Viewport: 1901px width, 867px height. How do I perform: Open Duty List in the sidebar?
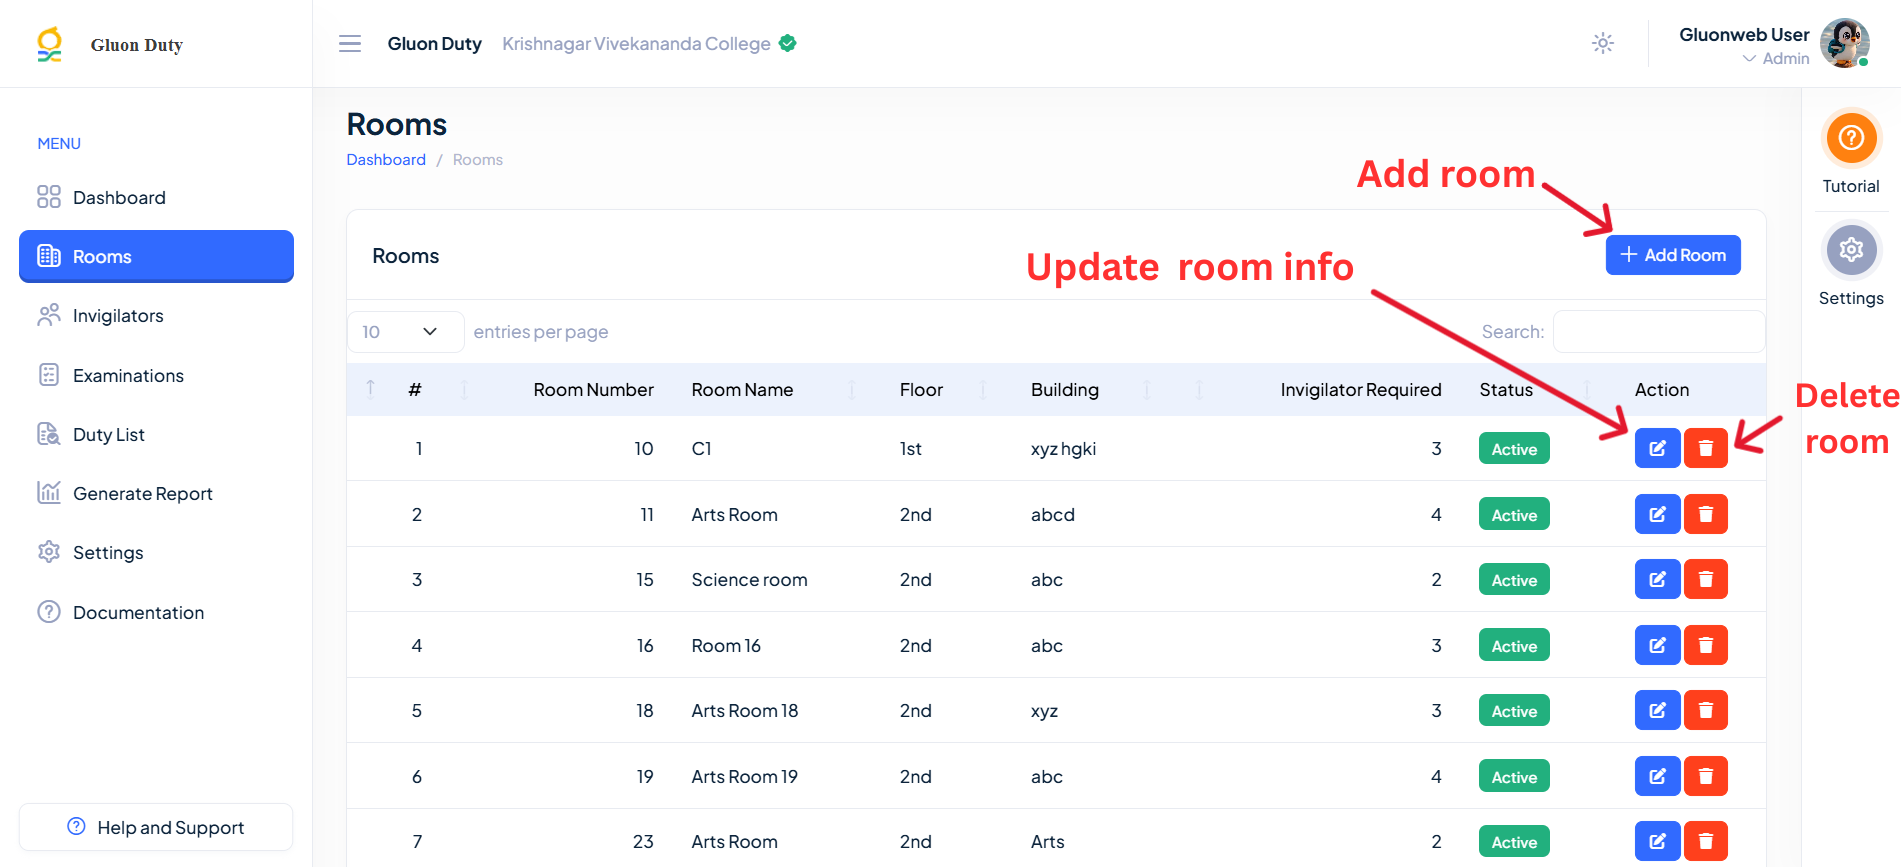click(x=156, y=435)
